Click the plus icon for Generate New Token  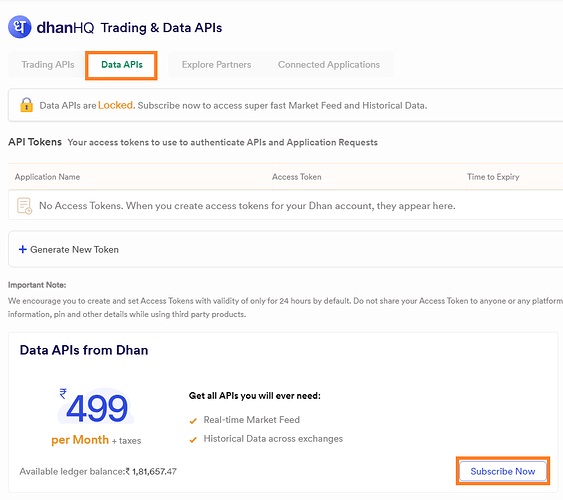[23, 249]
